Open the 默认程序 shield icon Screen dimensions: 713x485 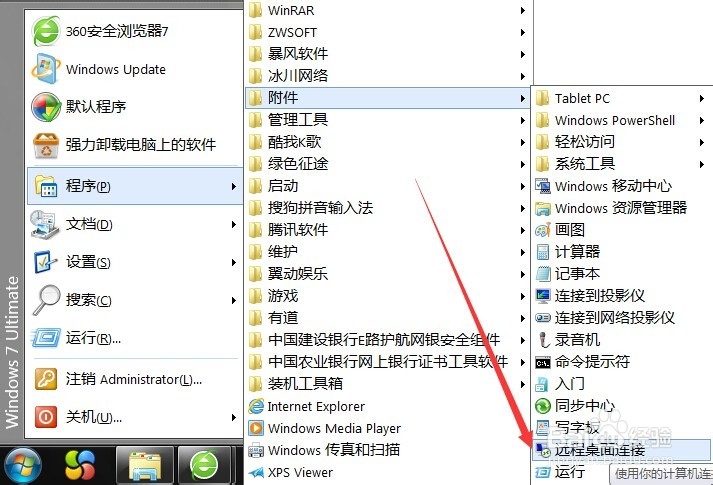pyautogui.click(x=45, y=107)
